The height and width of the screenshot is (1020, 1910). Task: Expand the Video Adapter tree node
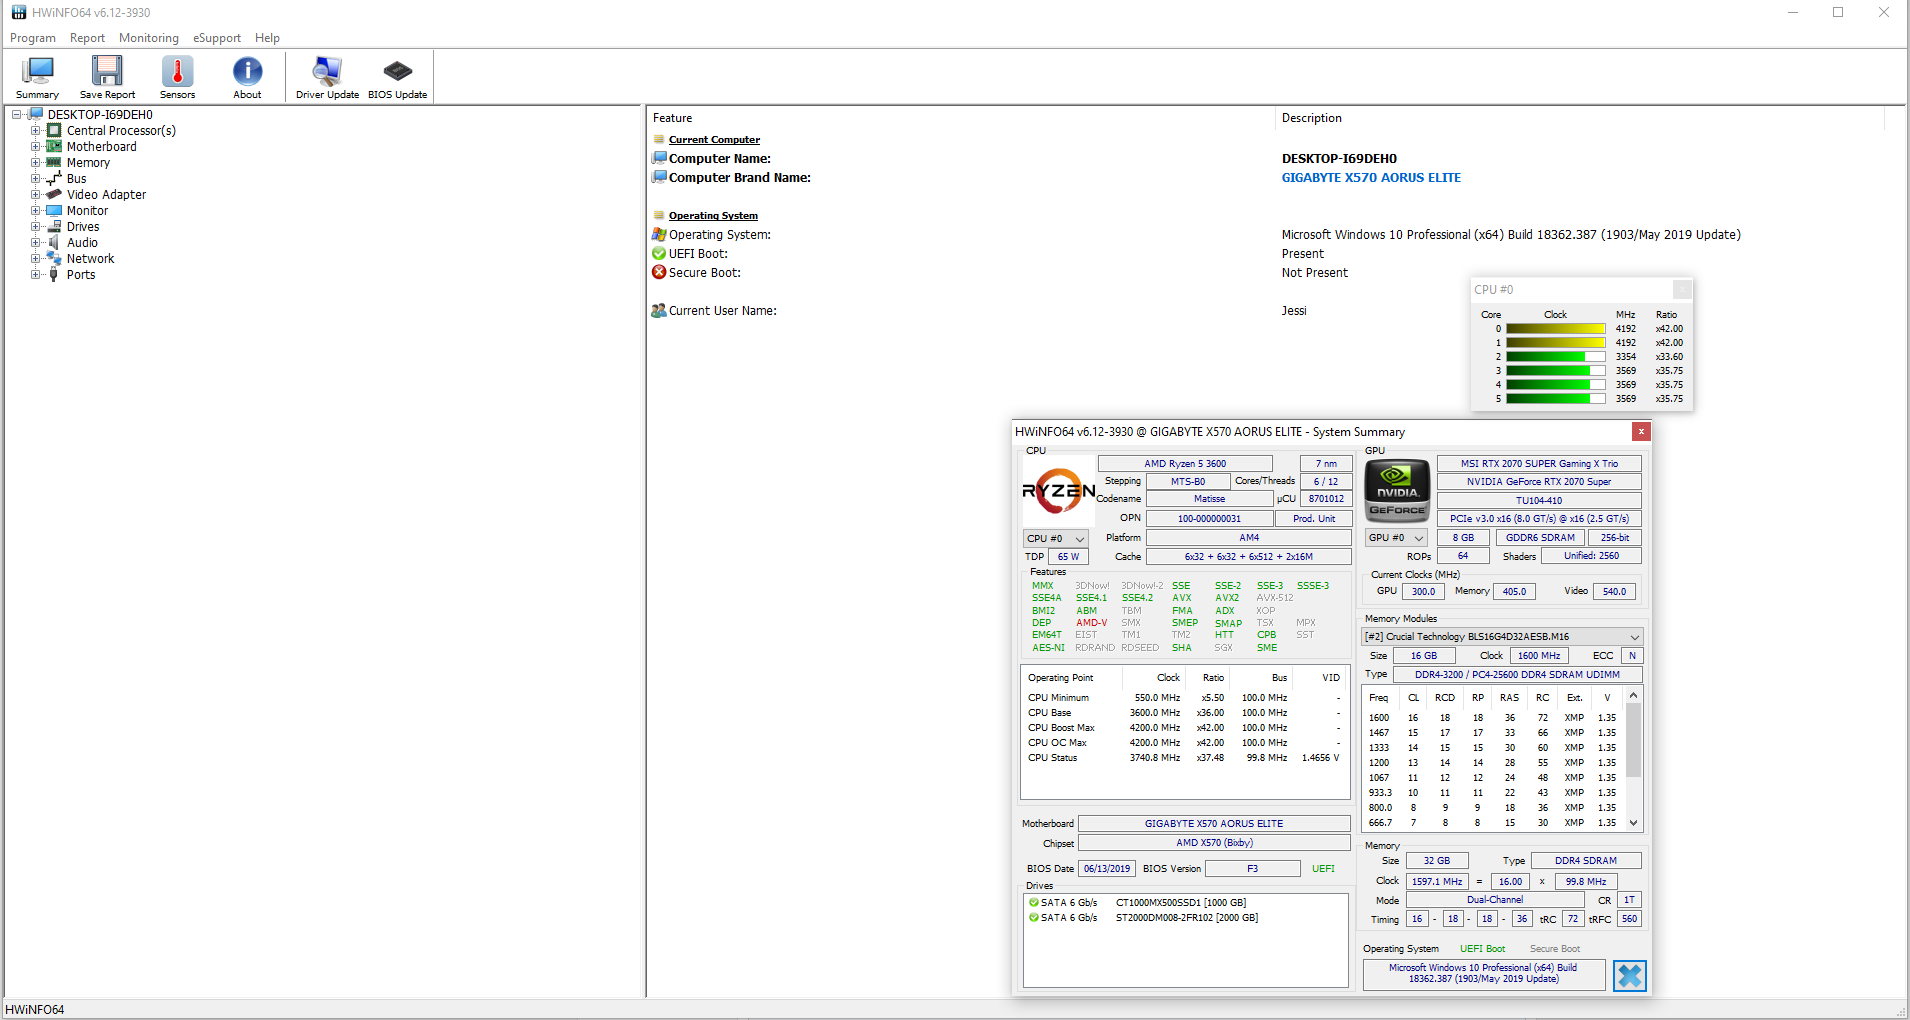(35, 195)
